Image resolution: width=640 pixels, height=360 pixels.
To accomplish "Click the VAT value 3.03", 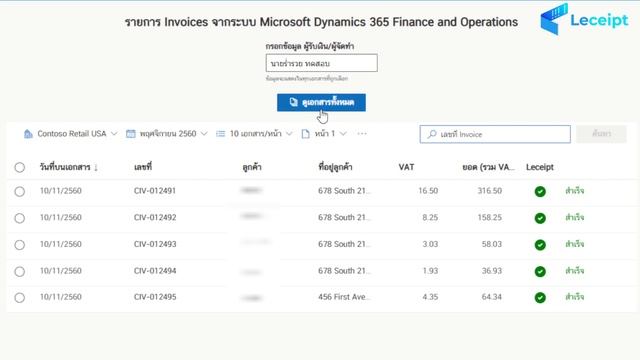I will pyautogui.click(x=430, y=244).
